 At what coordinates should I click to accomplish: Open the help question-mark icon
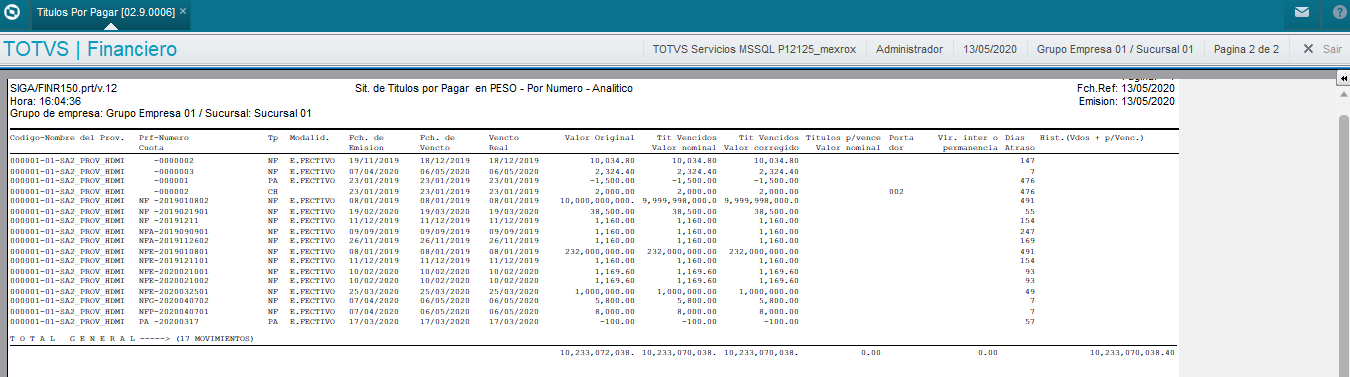point(1339,13)
